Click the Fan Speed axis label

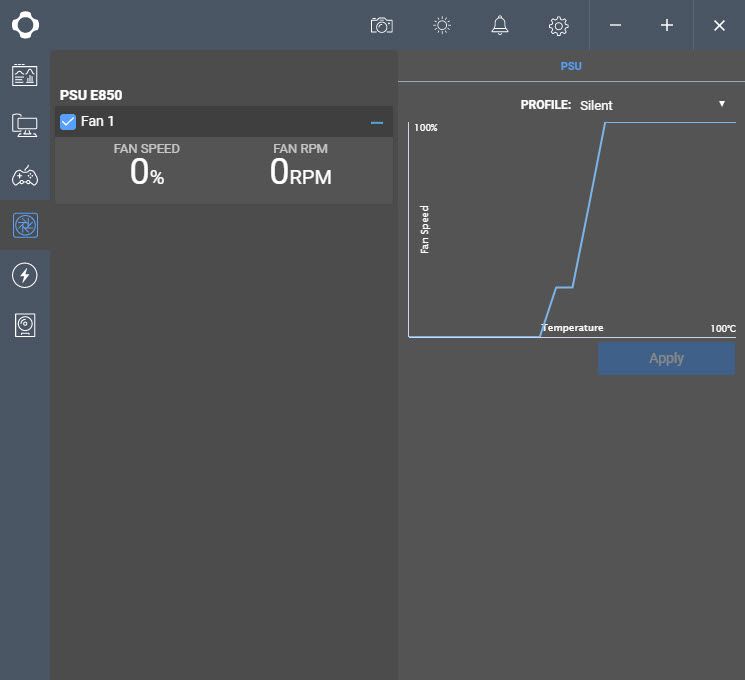[425, 230]
